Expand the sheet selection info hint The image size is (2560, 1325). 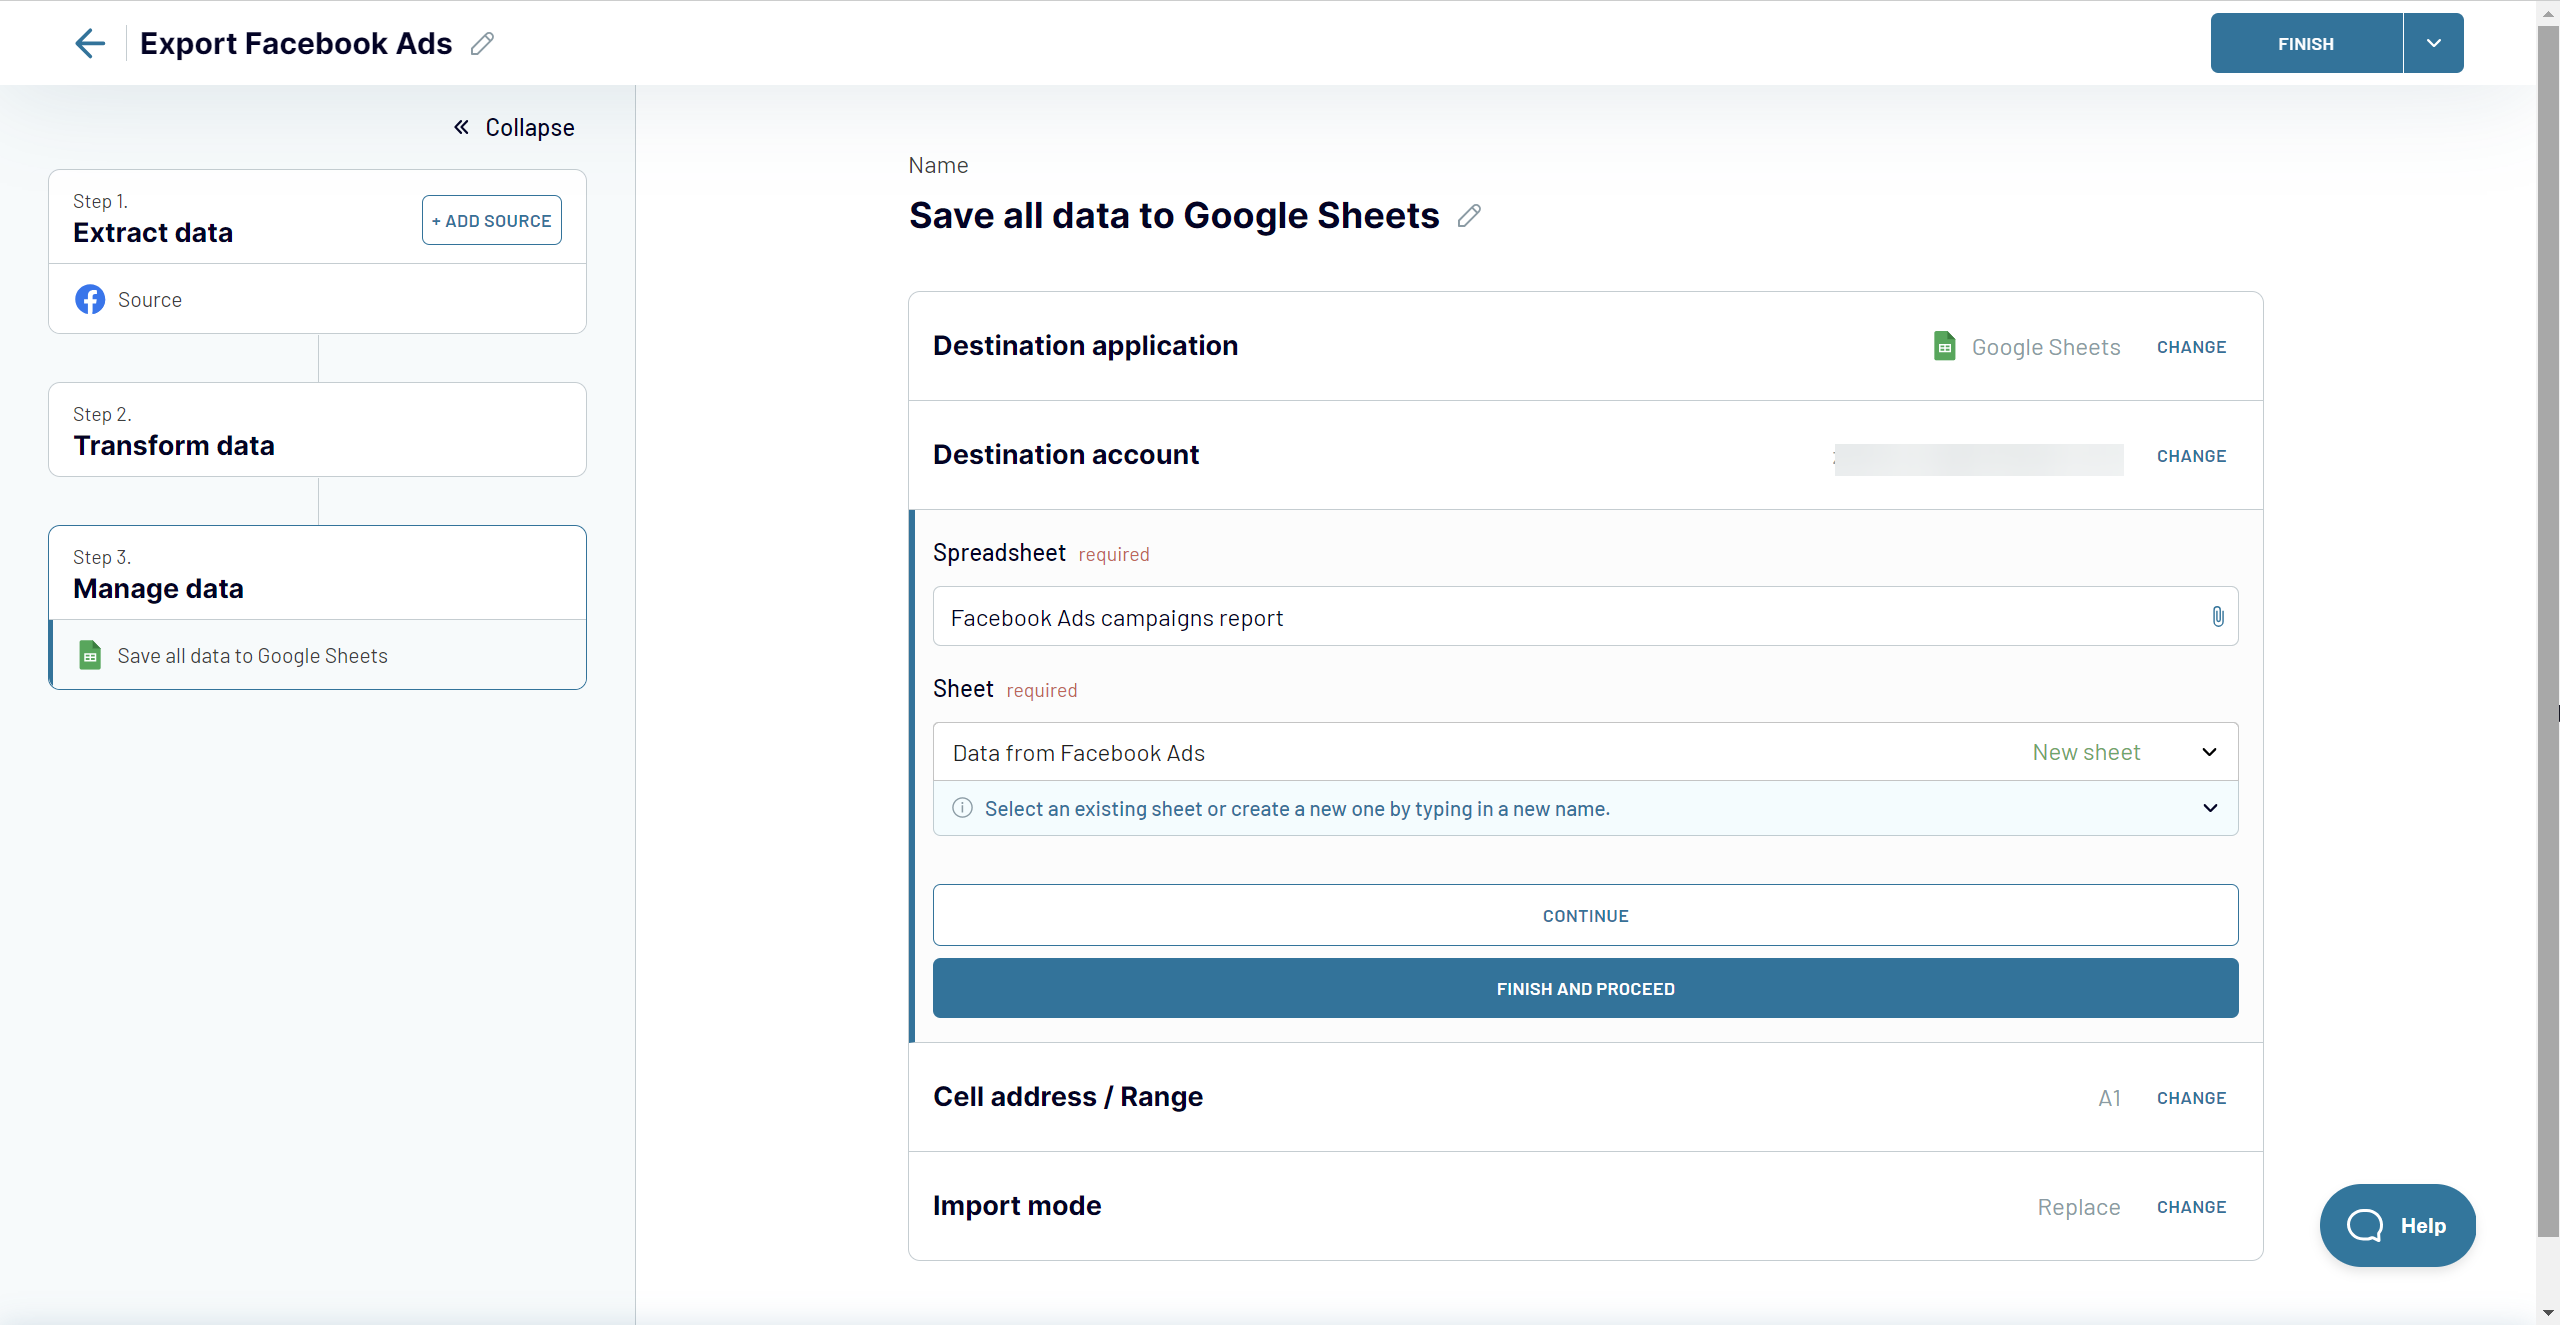click(x=2210, y=808)
